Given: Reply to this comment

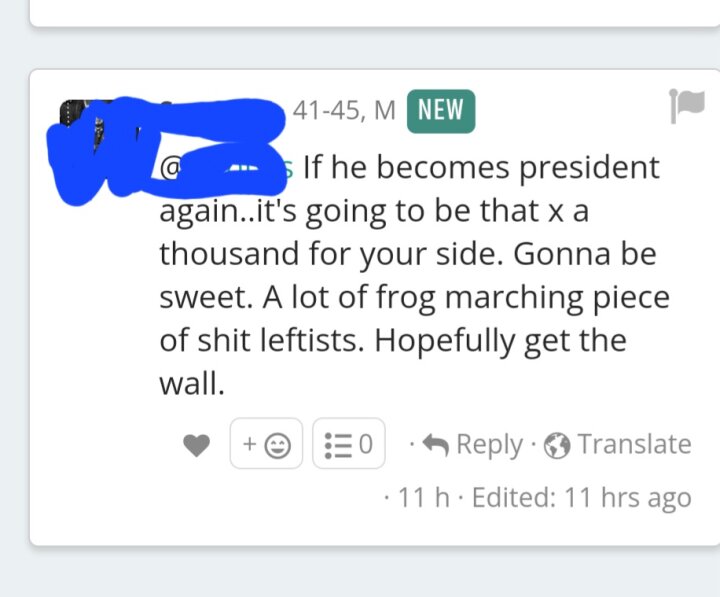Looking at the screenshot, I should 472,445.
